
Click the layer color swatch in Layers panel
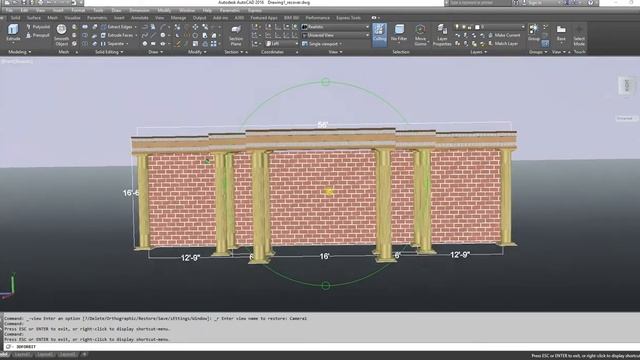(477, 27)
